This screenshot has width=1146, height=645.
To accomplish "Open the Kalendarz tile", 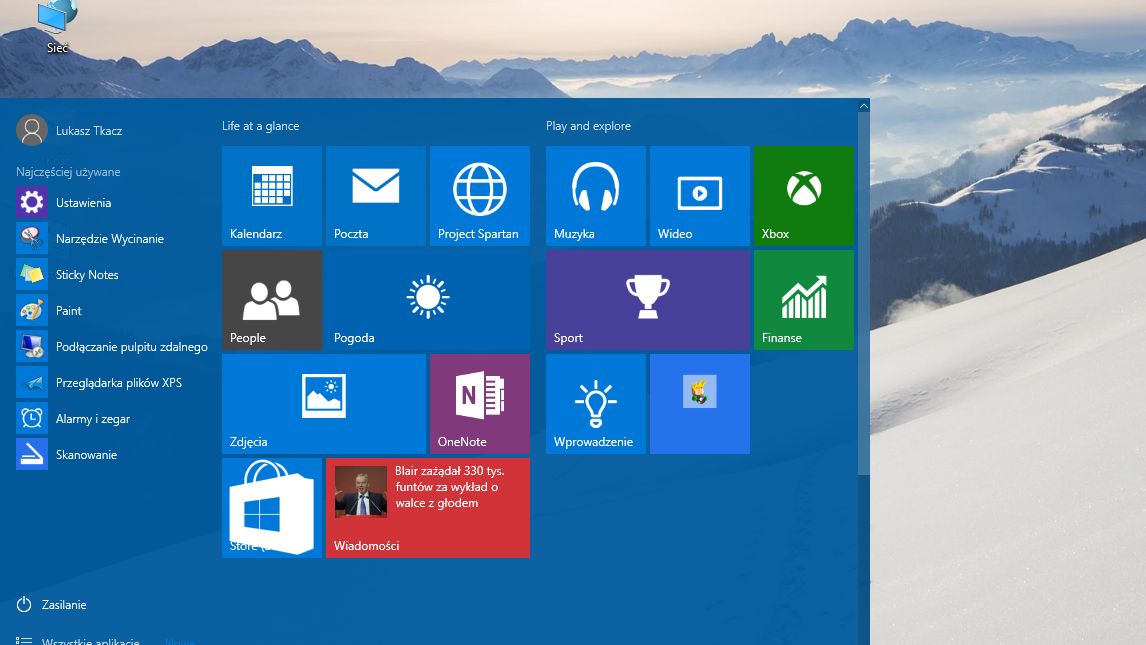I will (x=272, y=196).
